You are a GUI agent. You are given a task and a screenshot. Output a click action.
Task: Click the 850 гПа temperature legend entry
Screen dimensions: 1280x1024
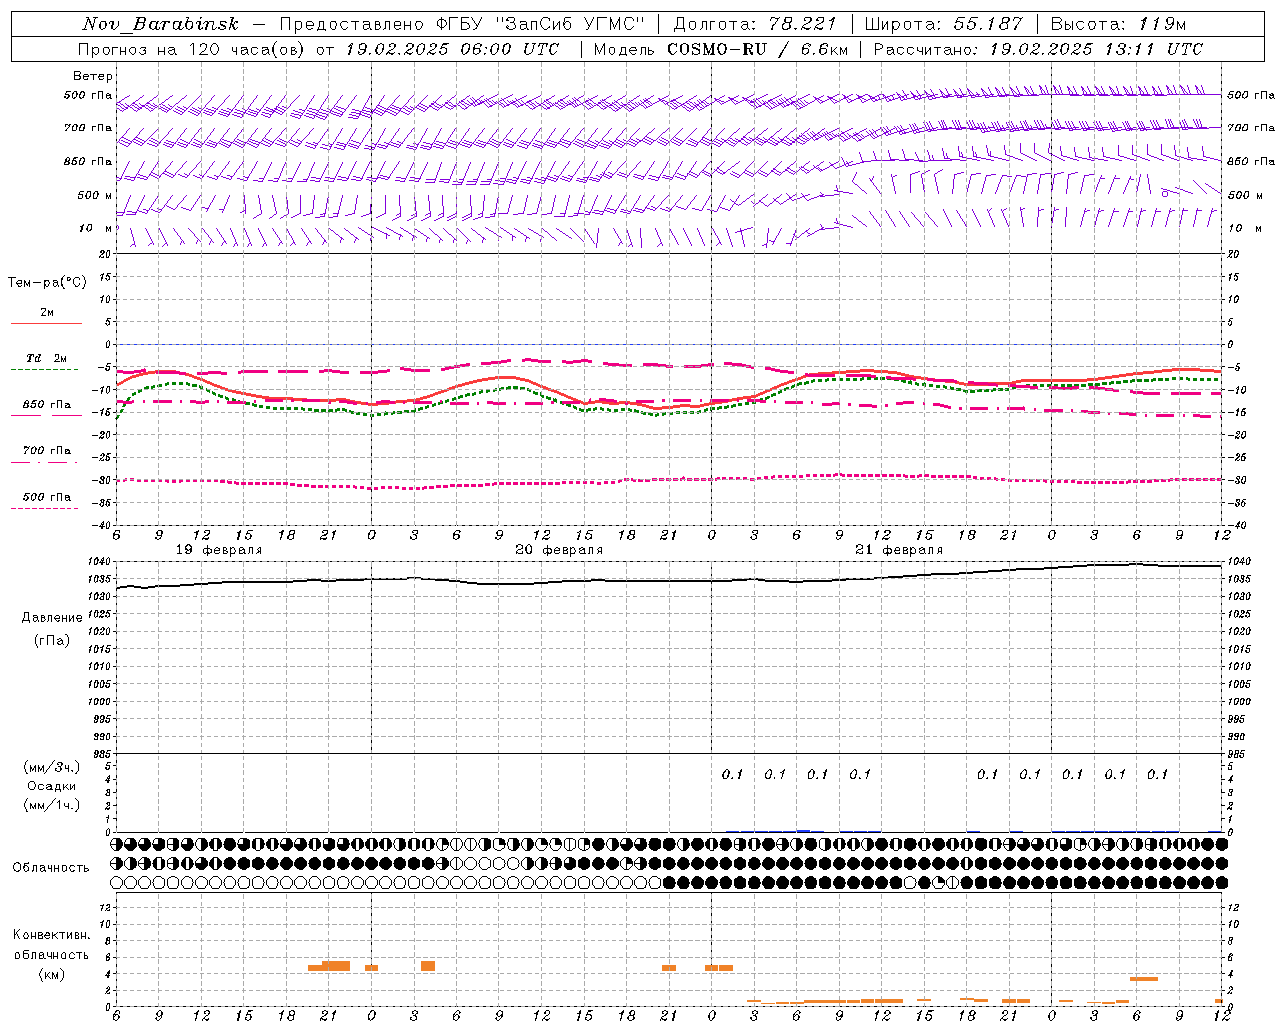coord(47,405)
